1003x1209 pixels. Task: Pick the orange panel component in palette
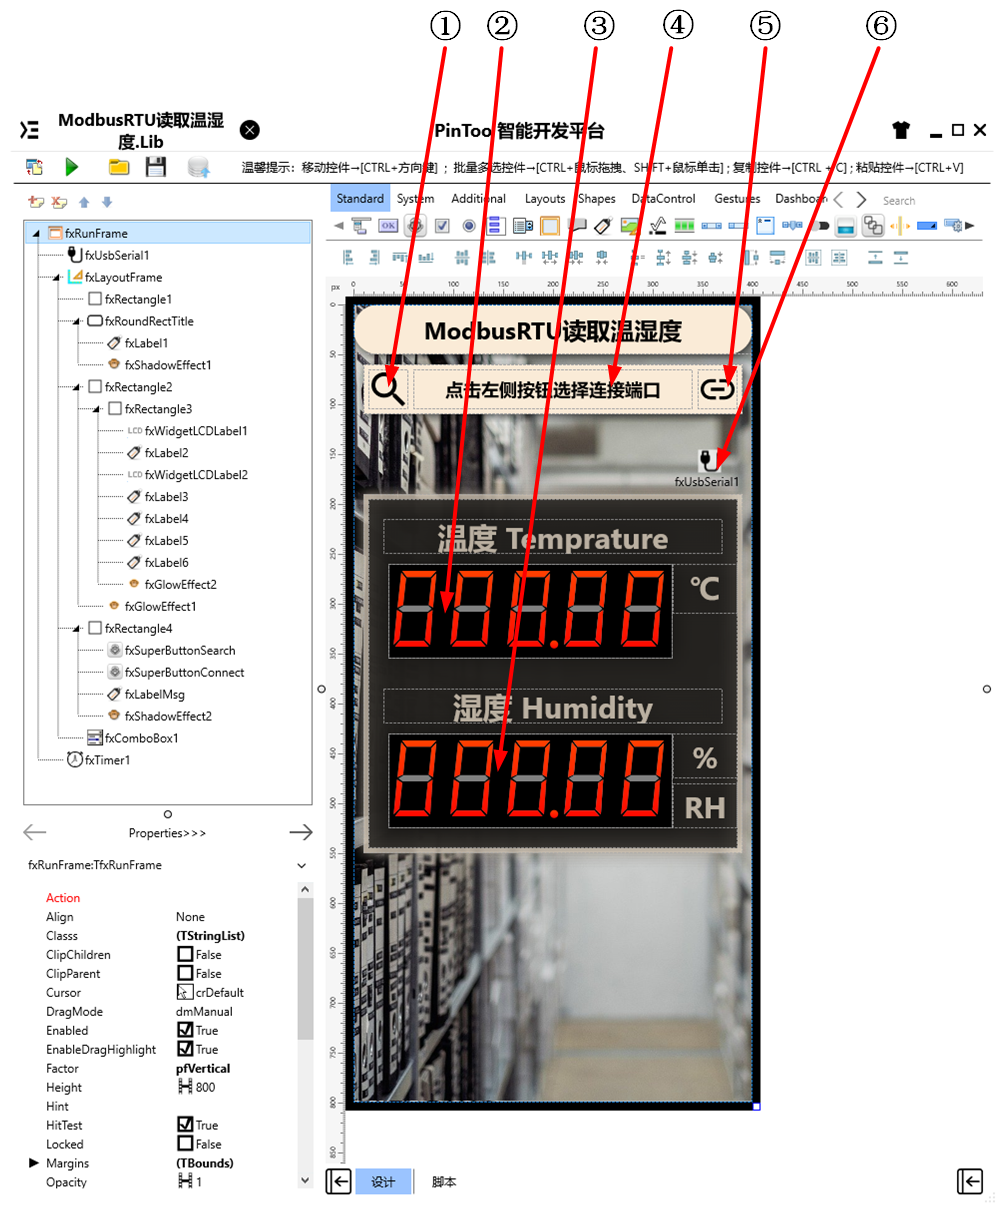[x=550, y=226]
